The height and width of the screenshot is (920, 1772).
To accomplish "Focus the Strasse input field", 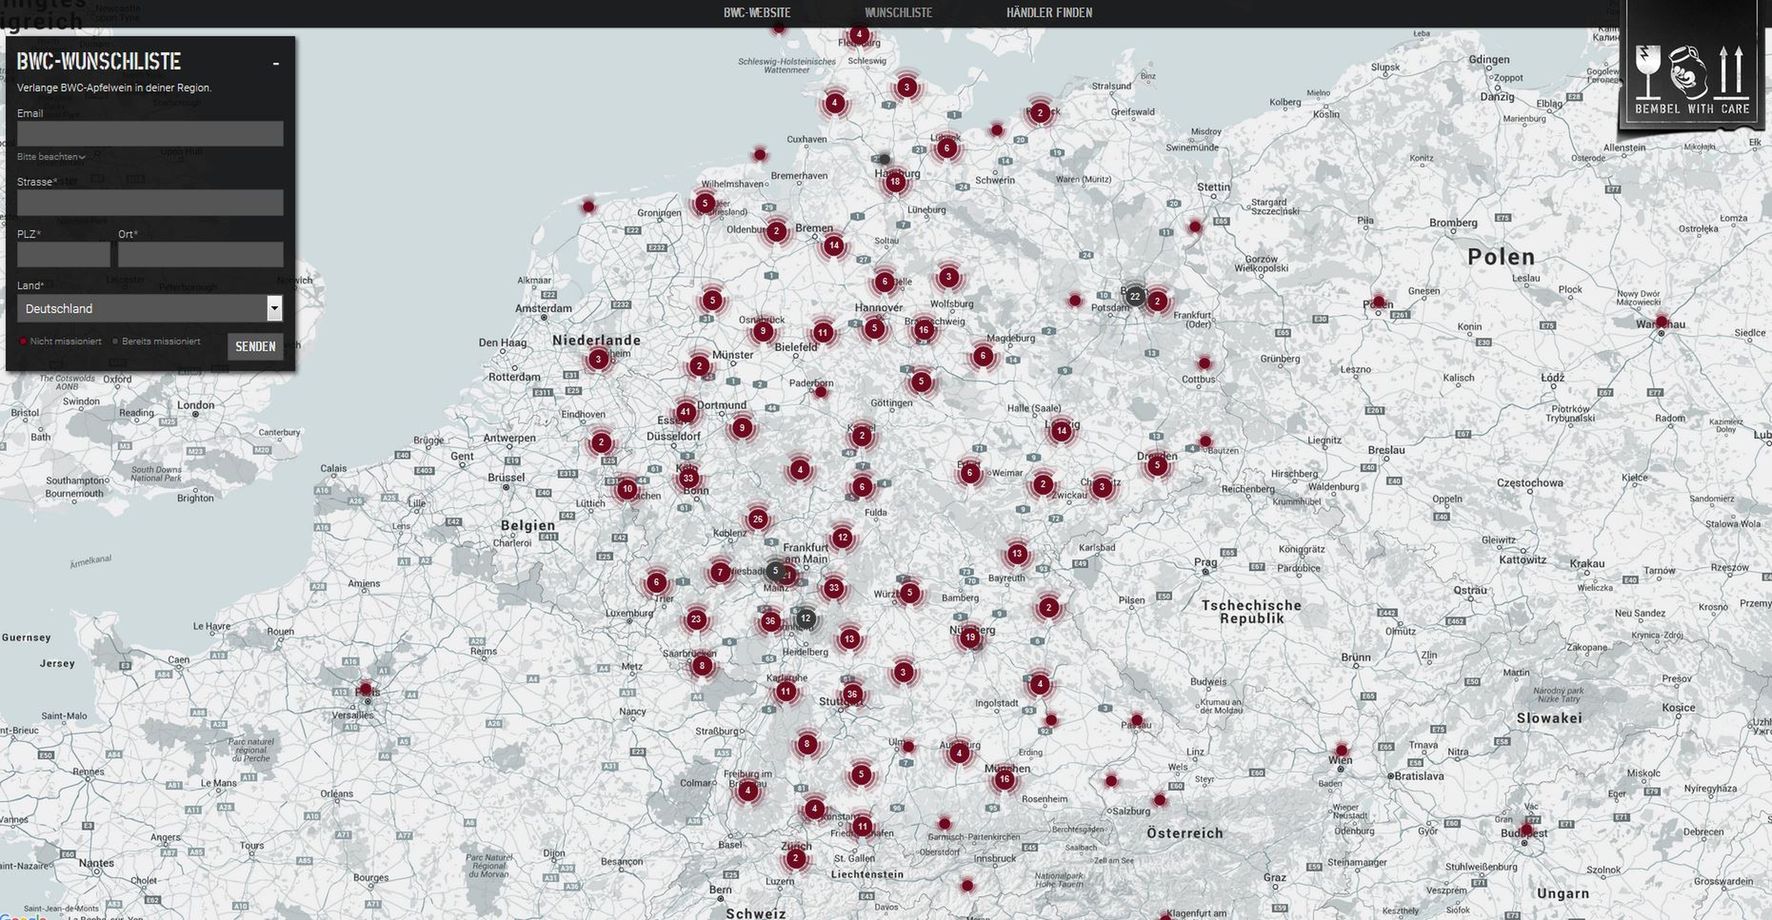I will (150, 203).
